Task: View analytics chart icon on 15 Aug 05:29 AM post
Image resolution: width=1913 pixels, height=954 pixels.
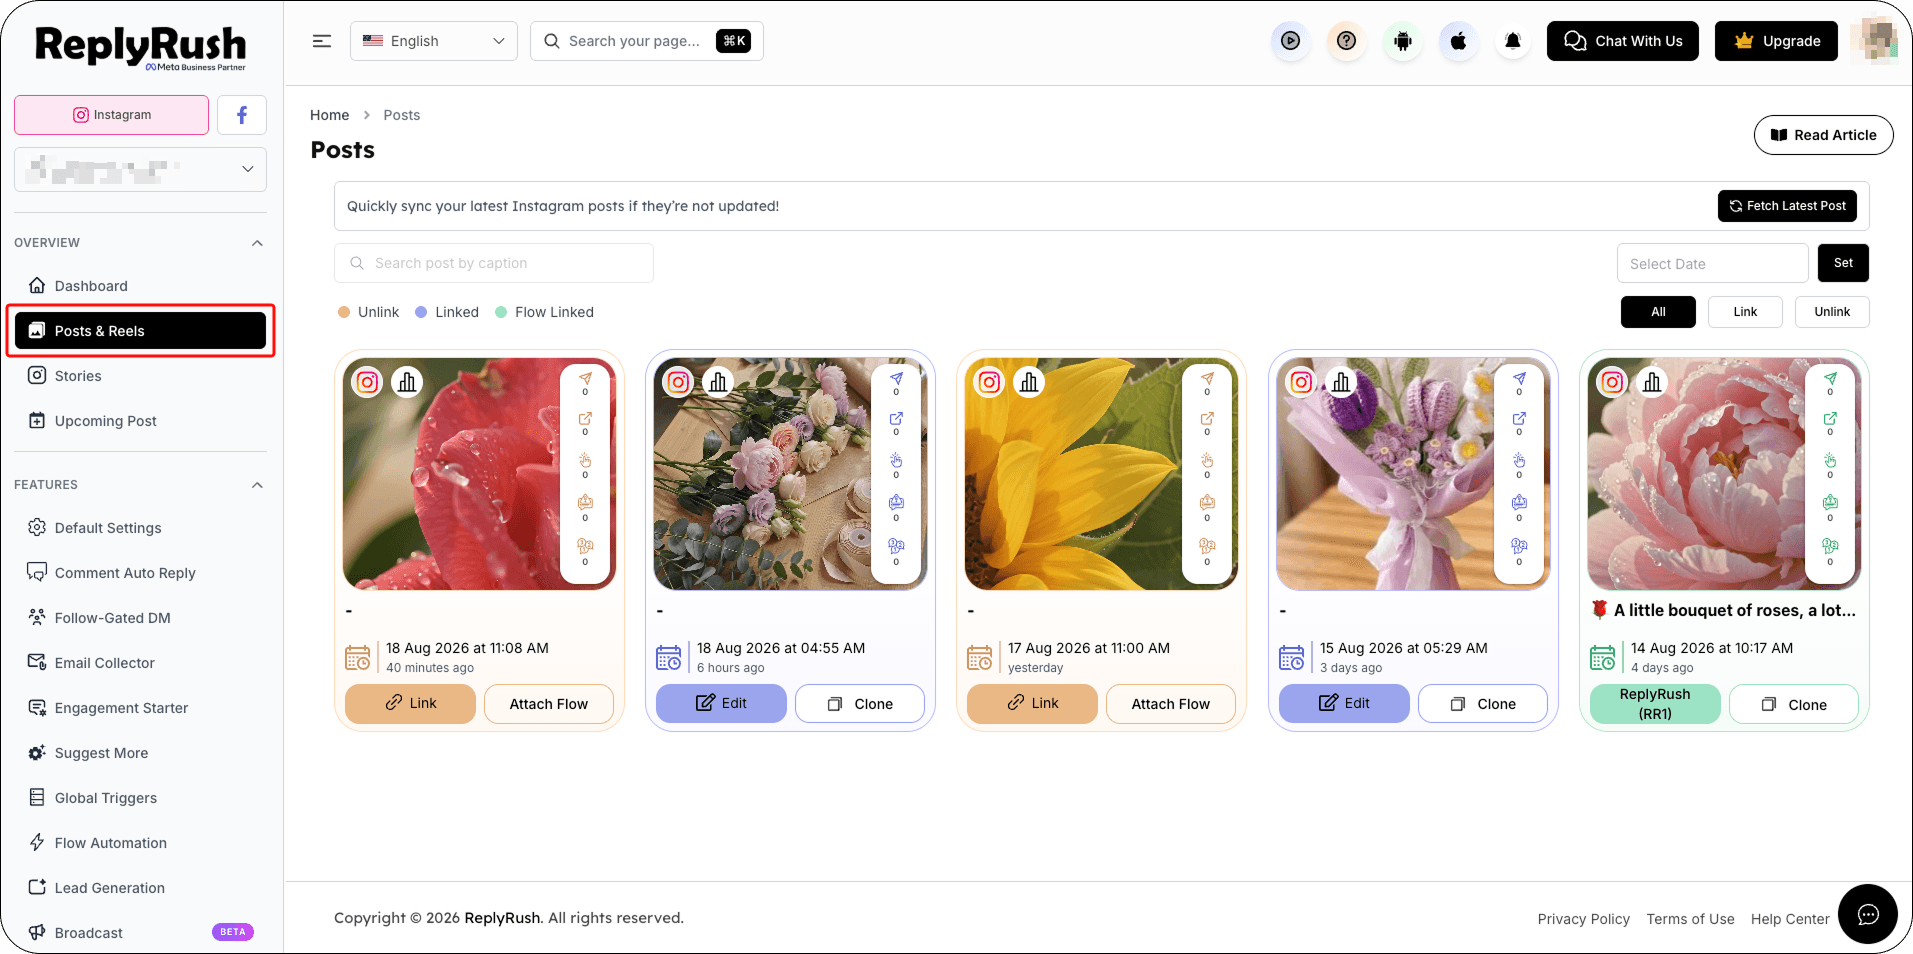Action: 1341,382
